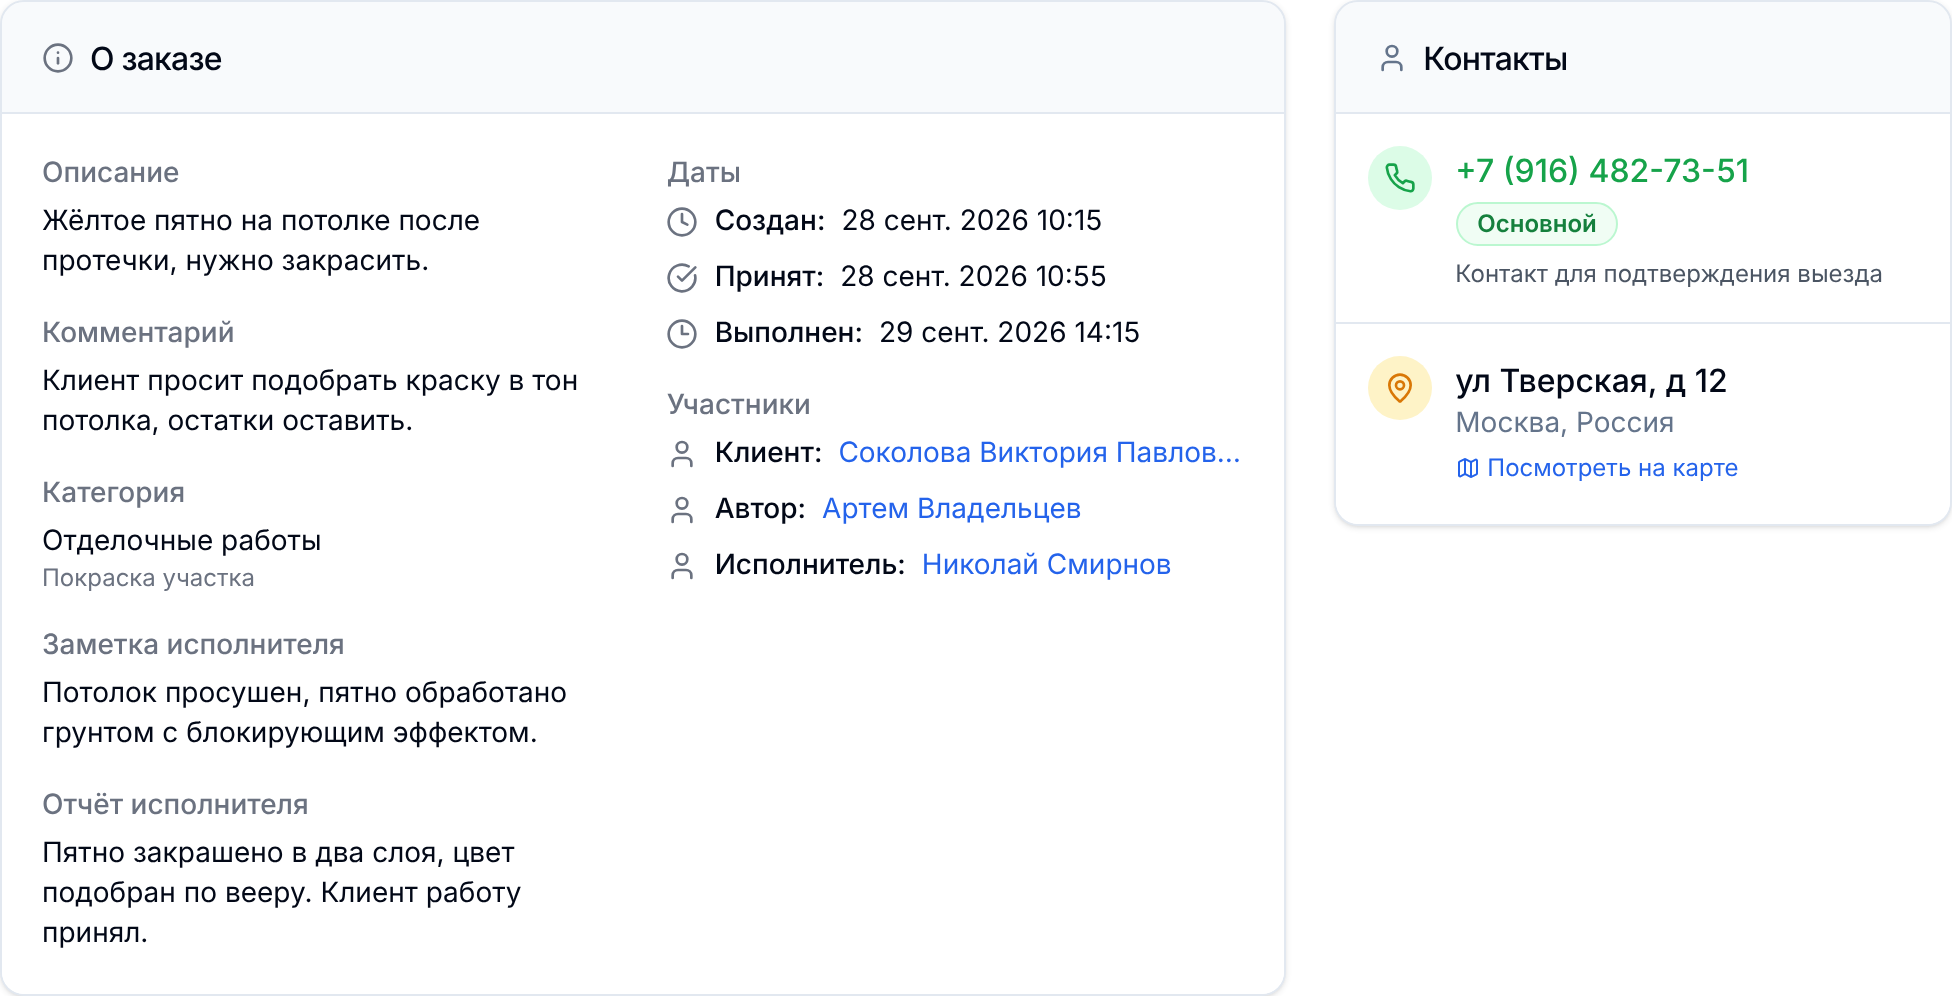1952x996 pixels.
Task: Click report text «Пятно закрашено в два слоя…»
Action: (x=281, y=893)
